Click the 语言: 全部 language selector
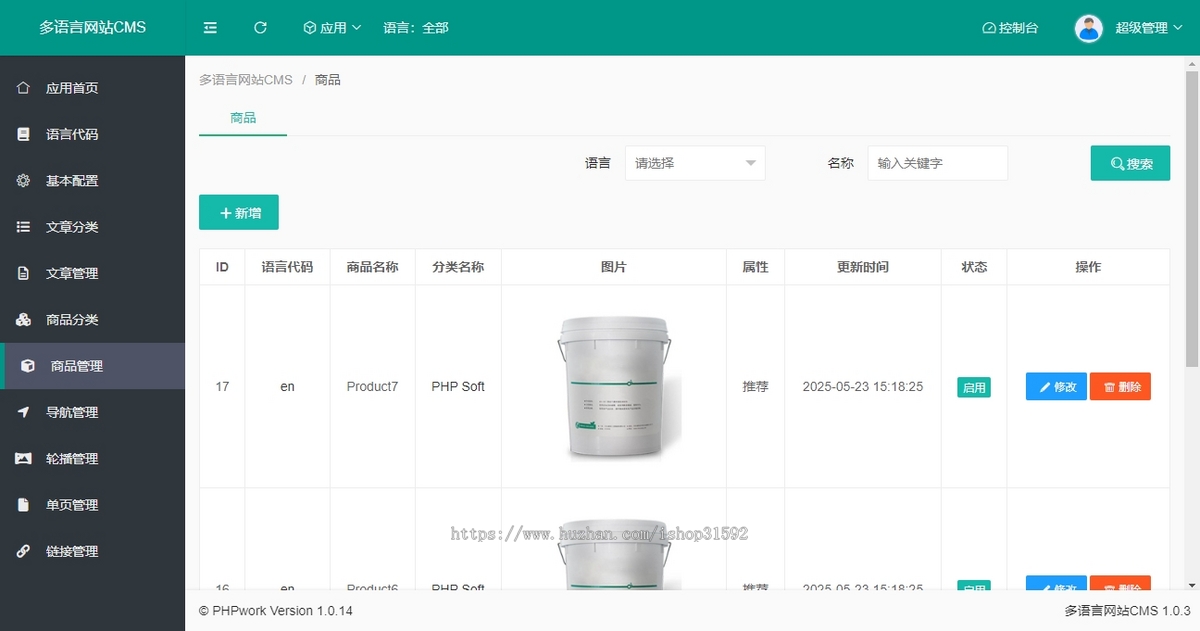Viewport: 1200px width, 631px height. click(x=416, y=28)
